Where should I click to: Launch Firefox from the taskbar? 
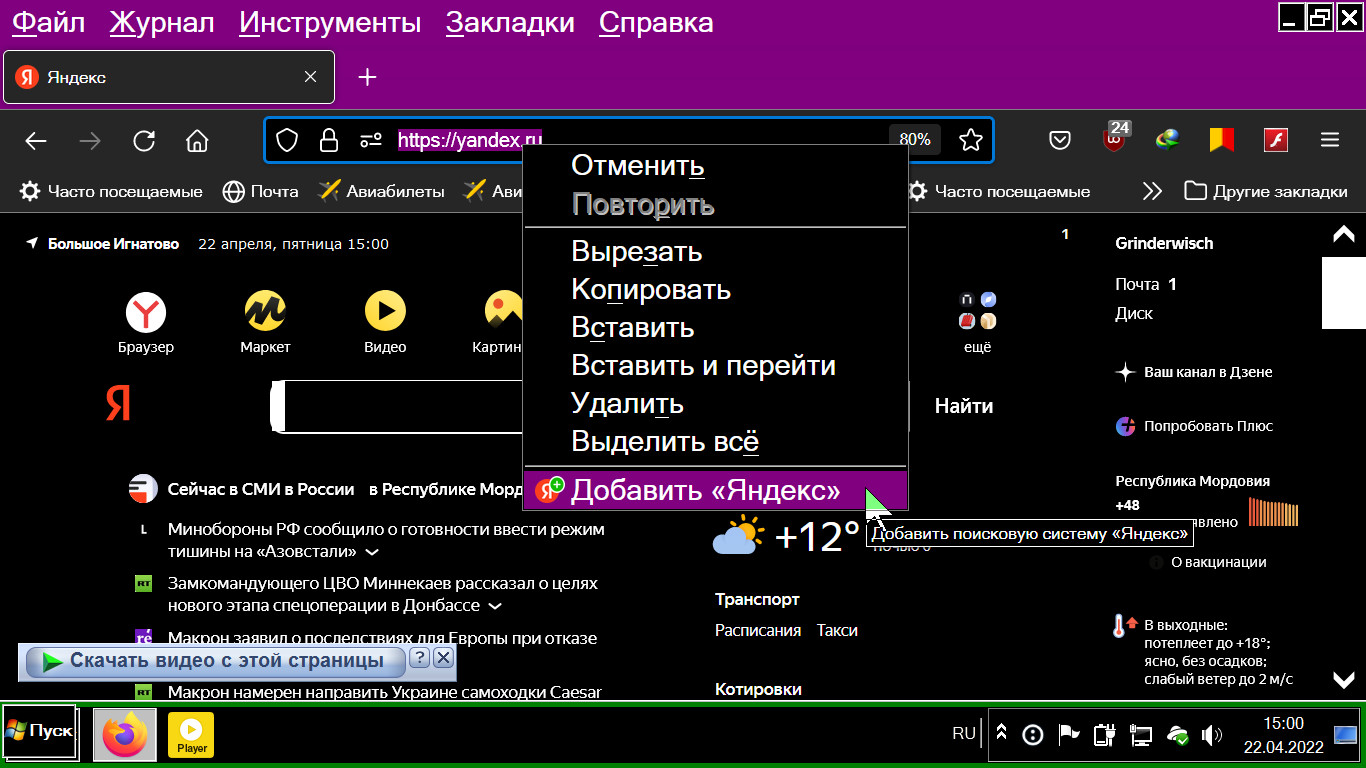click(x=125, y=736)
